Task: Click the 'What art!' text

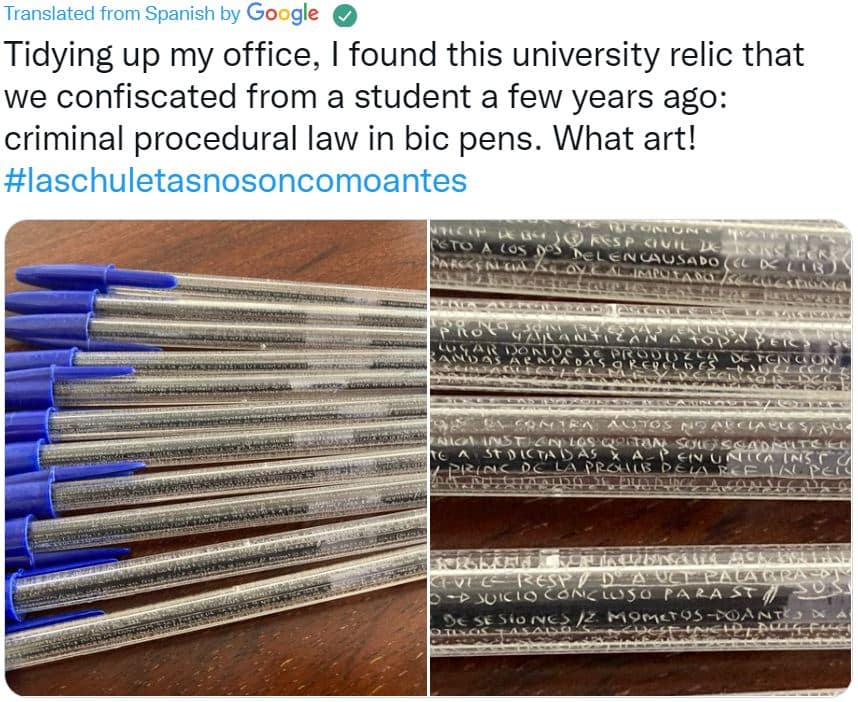Action: (x=625, y=138)
